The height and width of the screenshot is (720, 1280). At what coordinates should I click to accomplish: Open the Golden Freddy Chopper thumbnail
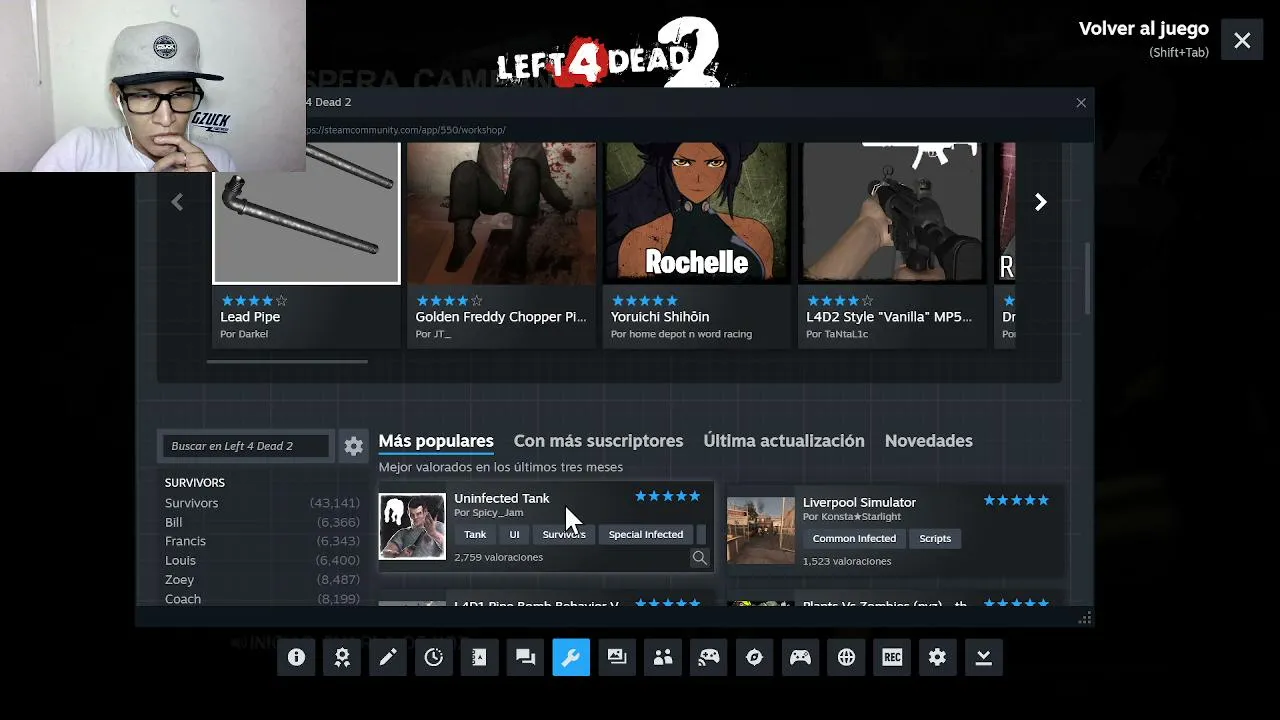[x=501, y=213]
